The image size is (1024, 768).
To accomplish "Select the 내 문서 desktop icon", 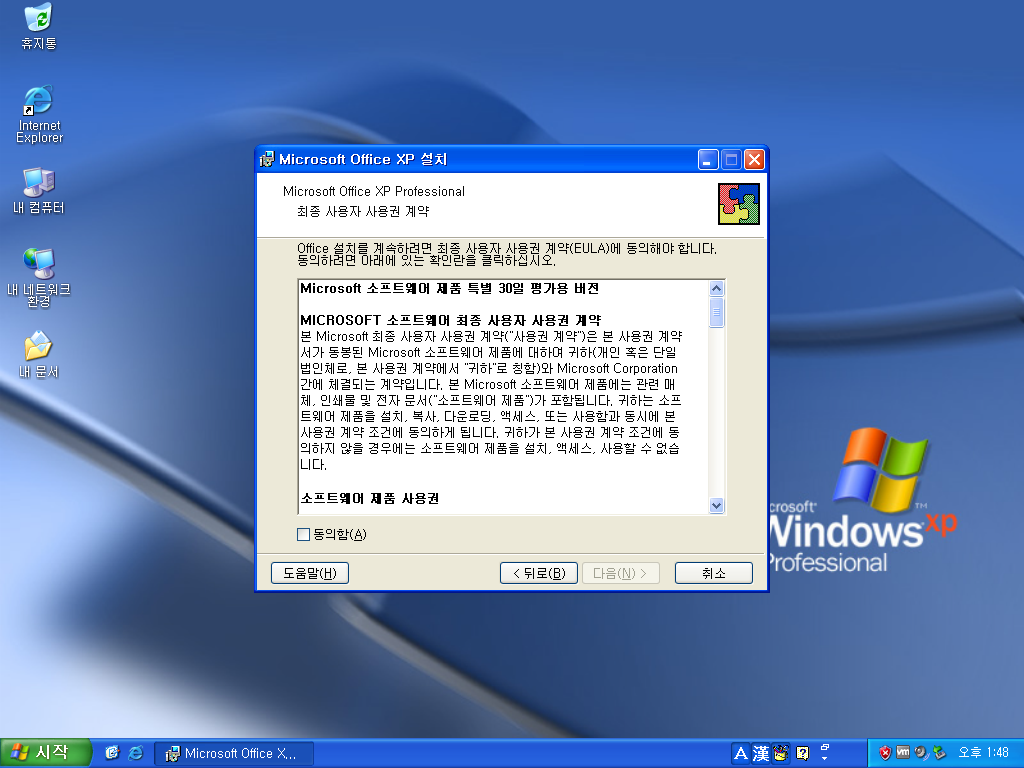I will [x=39, y=355].
